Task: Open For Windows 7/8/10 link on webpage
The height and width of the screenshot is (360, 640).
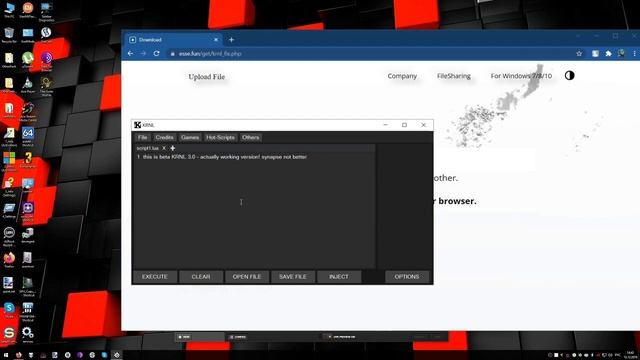Action: click(521, 76)
